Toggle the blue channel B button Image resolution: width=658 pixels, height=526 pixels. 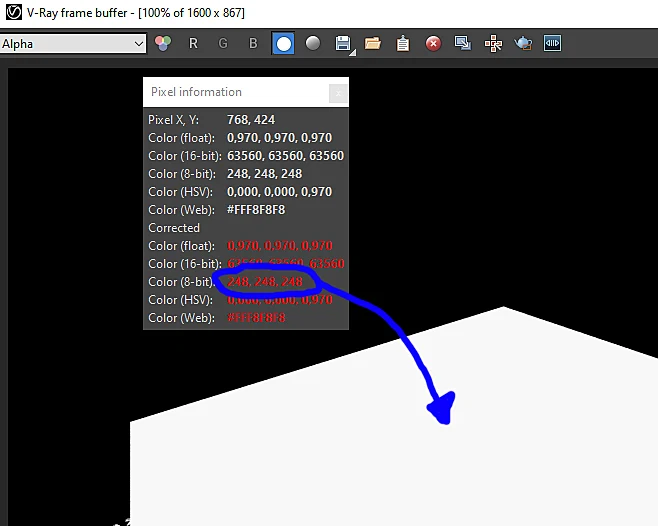(x=253, y=43)
